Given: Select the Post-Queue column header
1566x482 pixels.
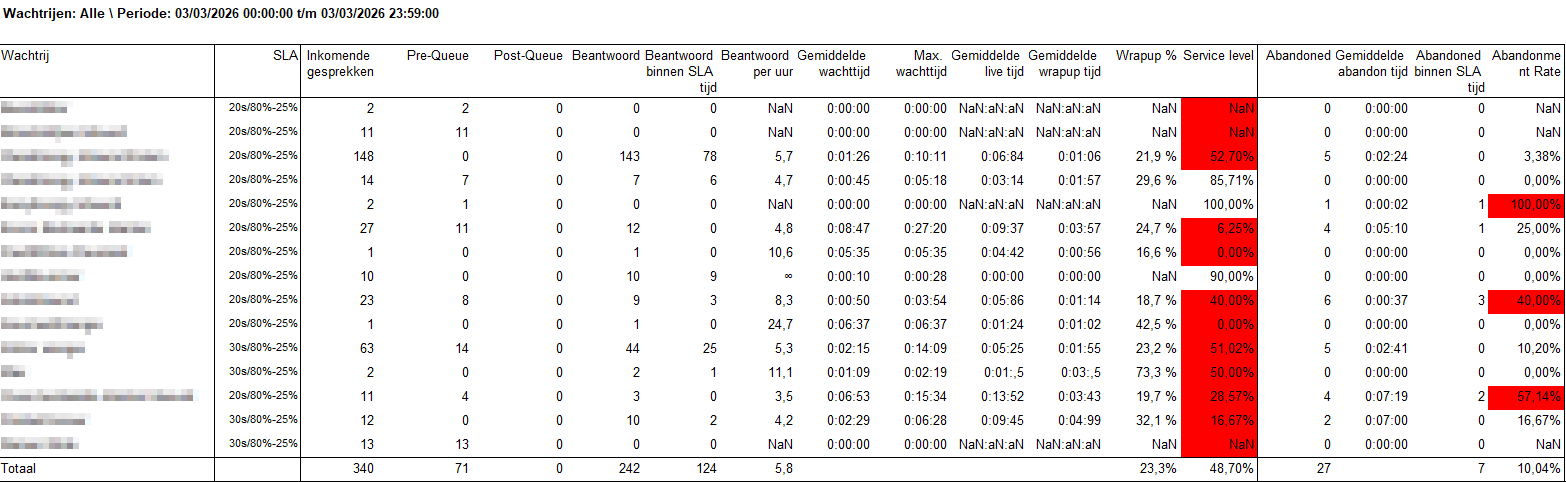Looking at the screenshot, I should pos(528,57).
